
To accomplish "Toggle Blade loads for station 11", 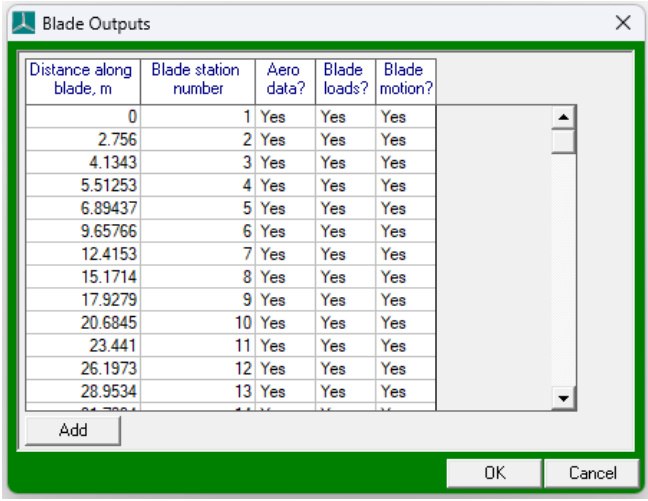I will tap(345, 346).
